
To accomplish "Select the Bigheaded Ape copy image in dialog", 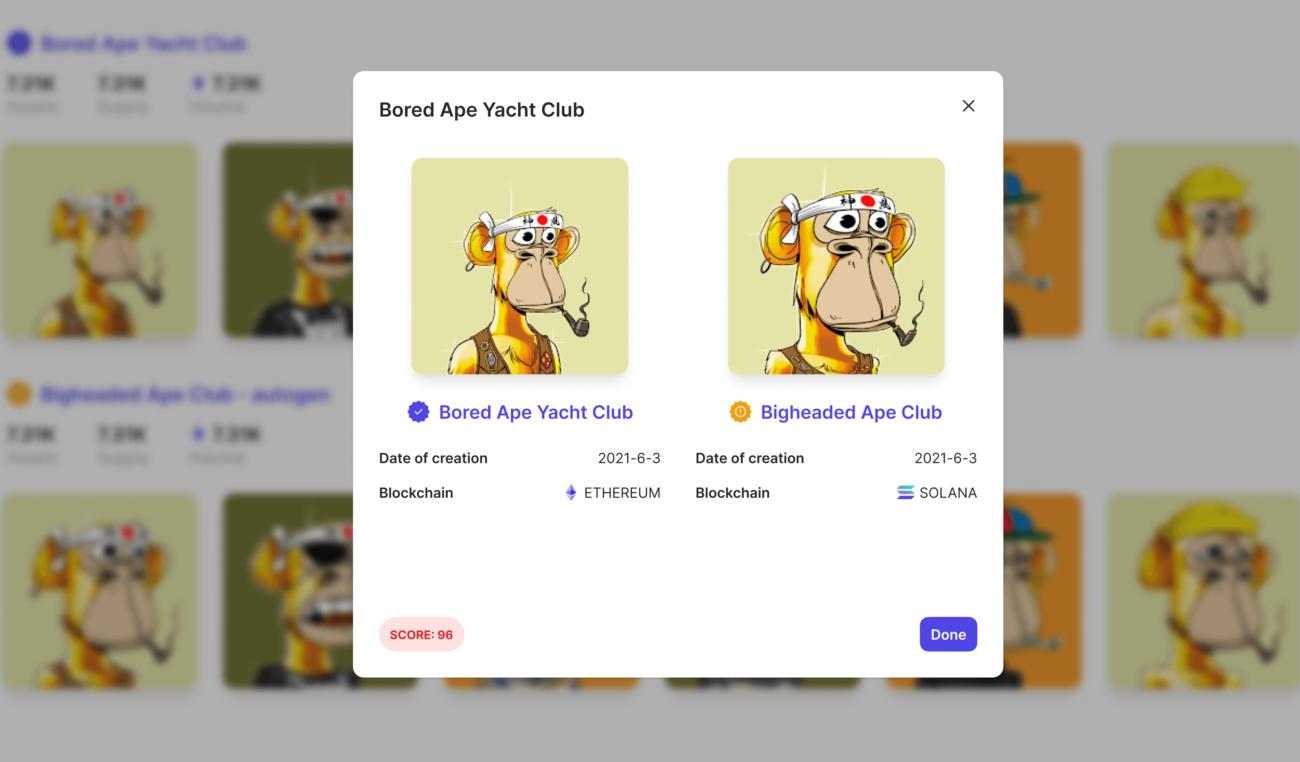I will tap(836, 266).
